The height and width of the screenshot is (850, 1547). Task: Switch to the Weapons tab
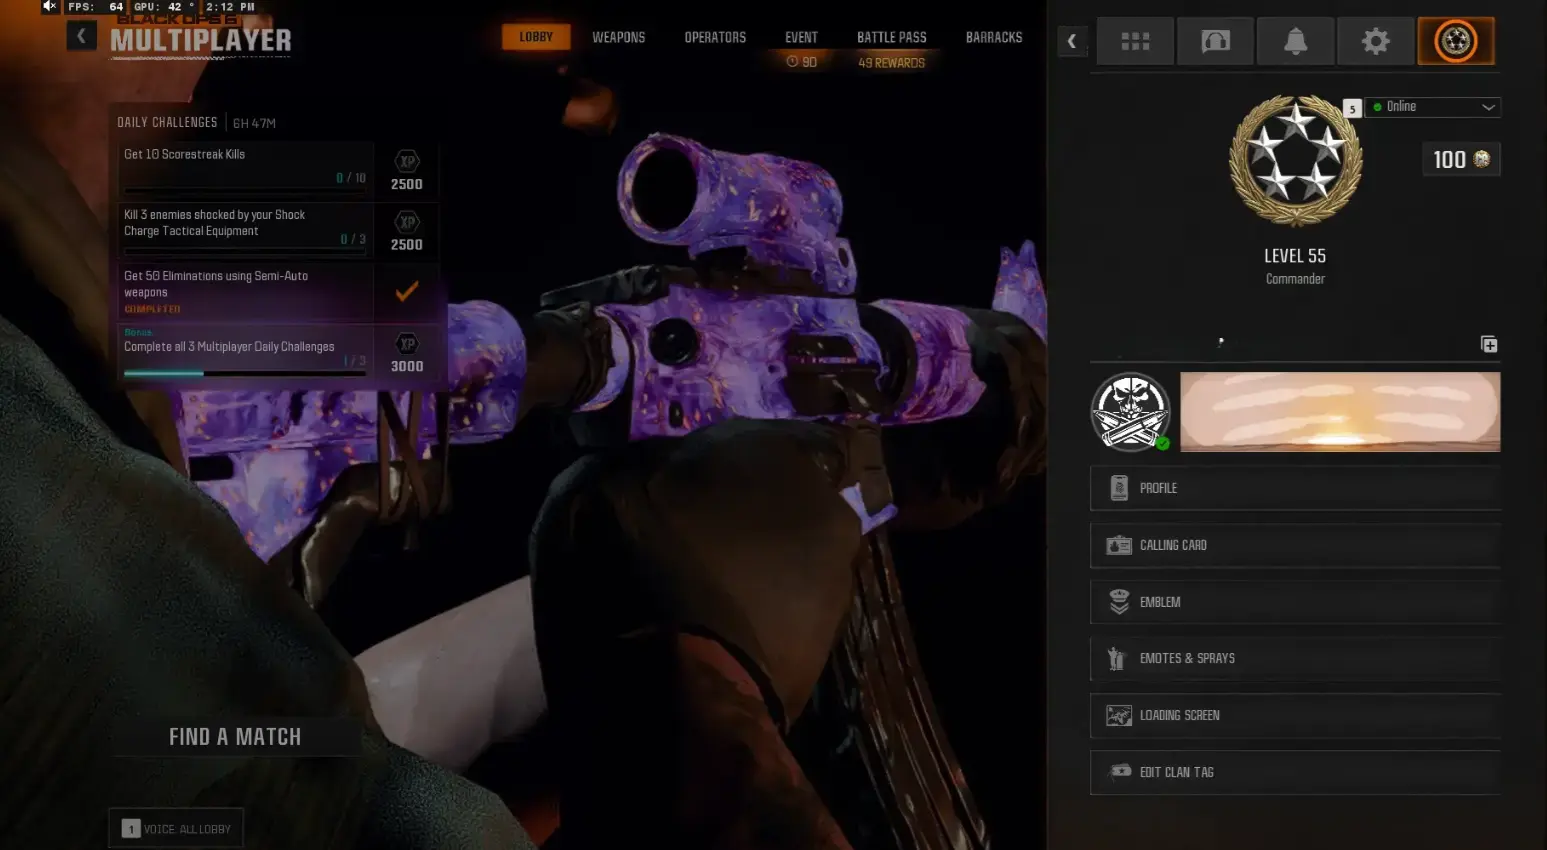(619, 37)
